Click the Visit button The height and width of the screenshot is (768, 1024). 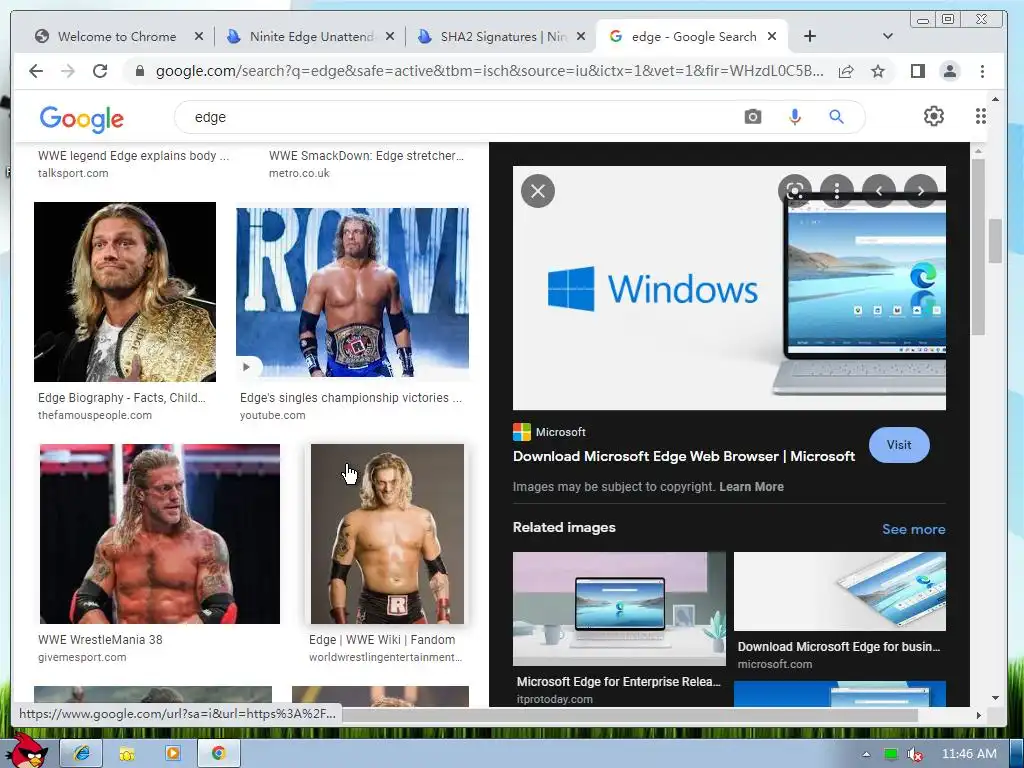(899, 445)
